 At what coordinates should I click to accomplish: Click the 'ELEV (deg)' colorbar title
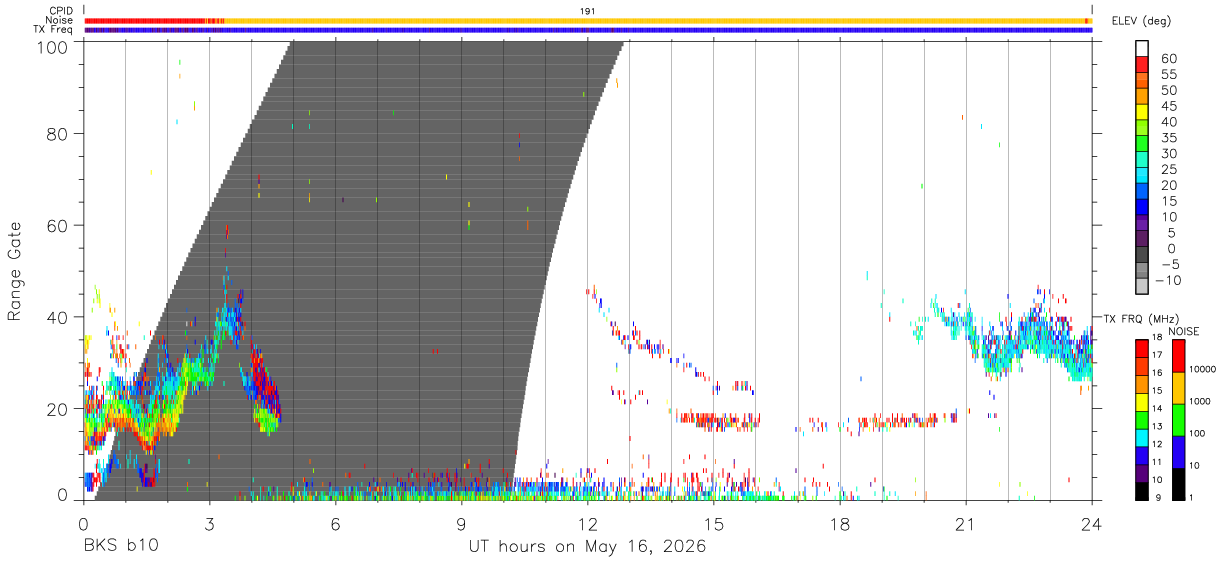(1141, 21)
